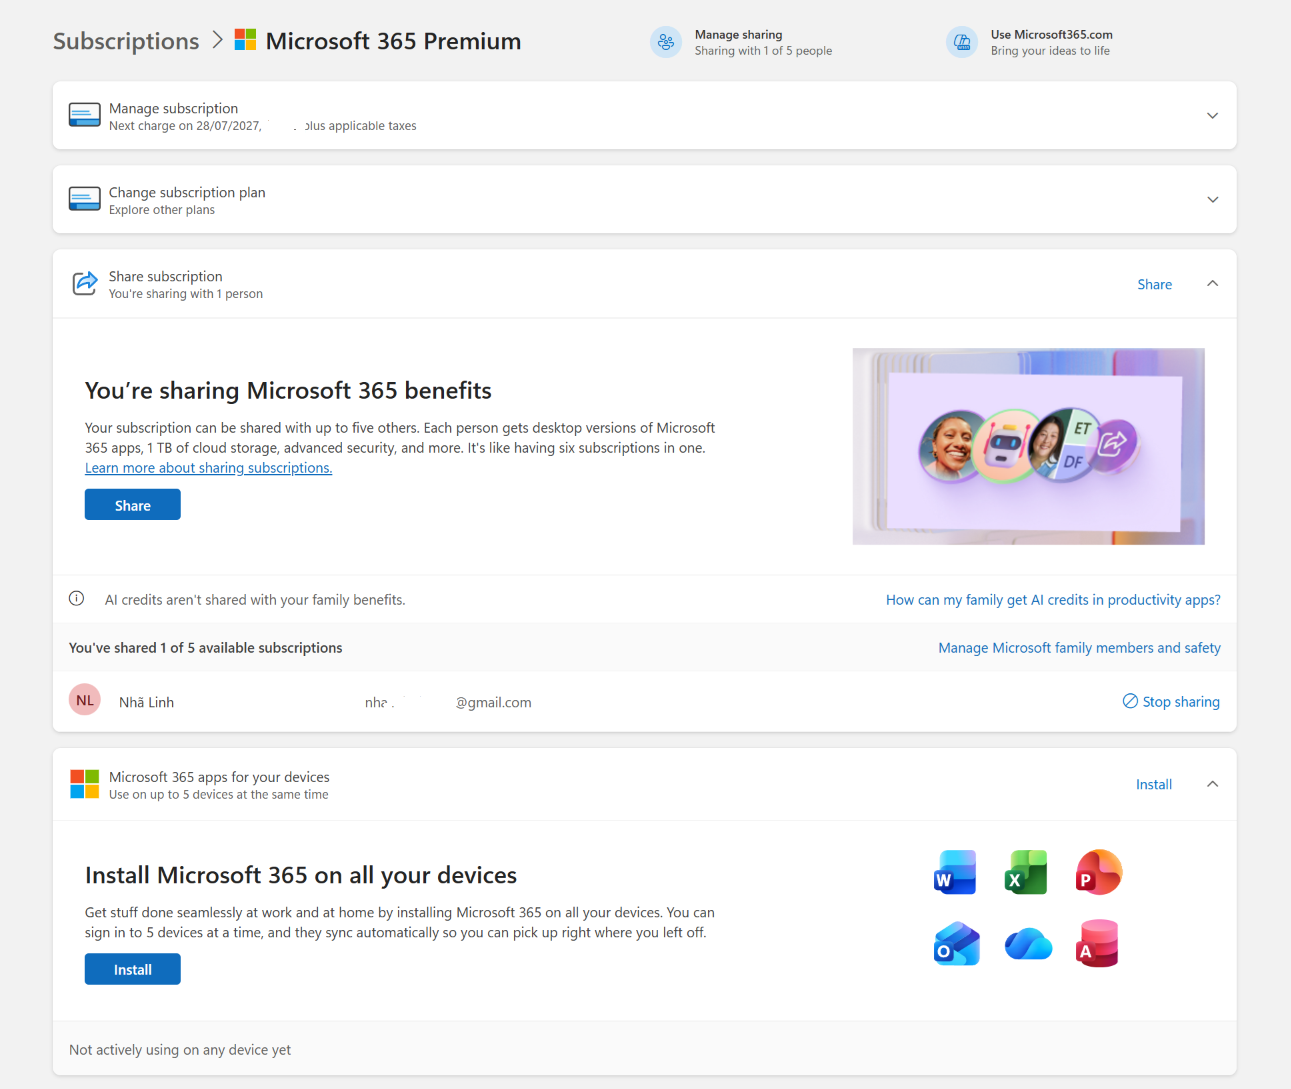This screenshot has height=1089, width=1291.
Task: Collapse the Share subscription section
Action: [1212, 283]
